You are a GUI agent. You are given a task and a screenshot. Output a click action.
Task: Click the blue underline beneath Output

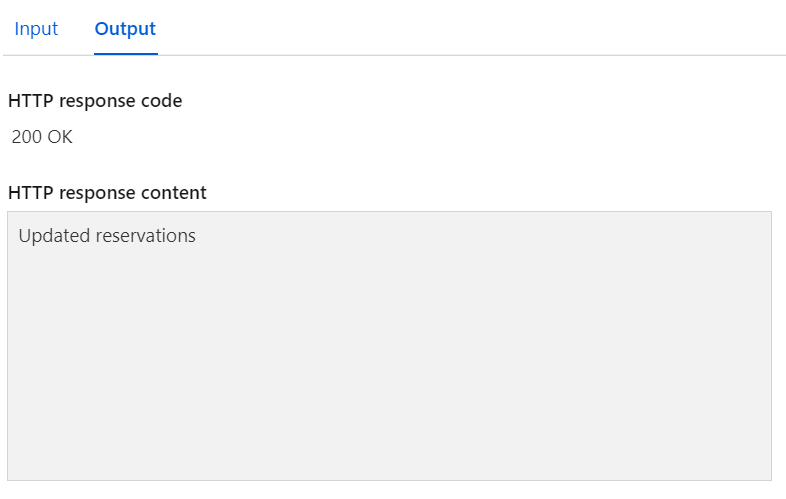125,54
